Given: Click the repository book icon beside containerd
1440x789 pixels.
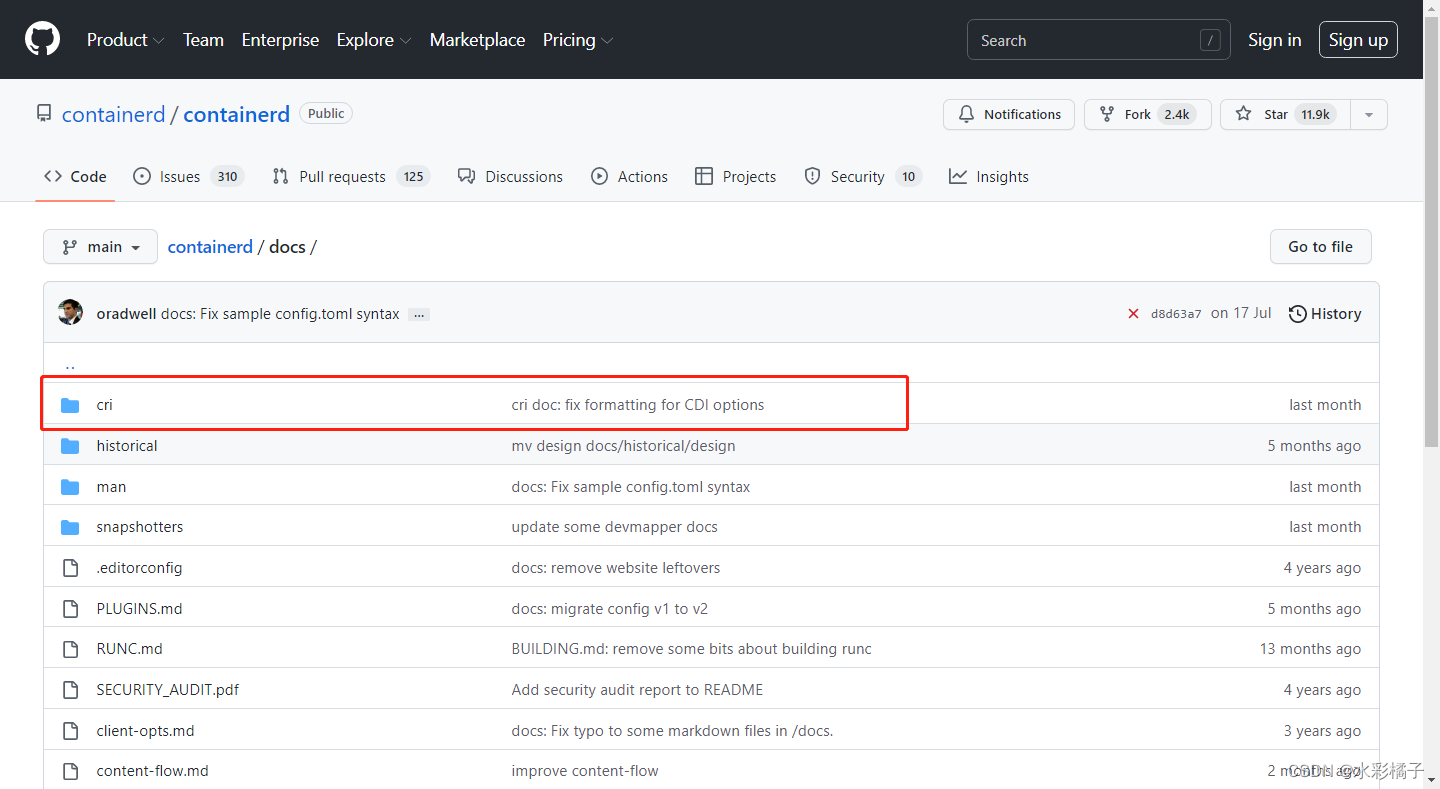Looking at the screenshot, I should point(44,114).
